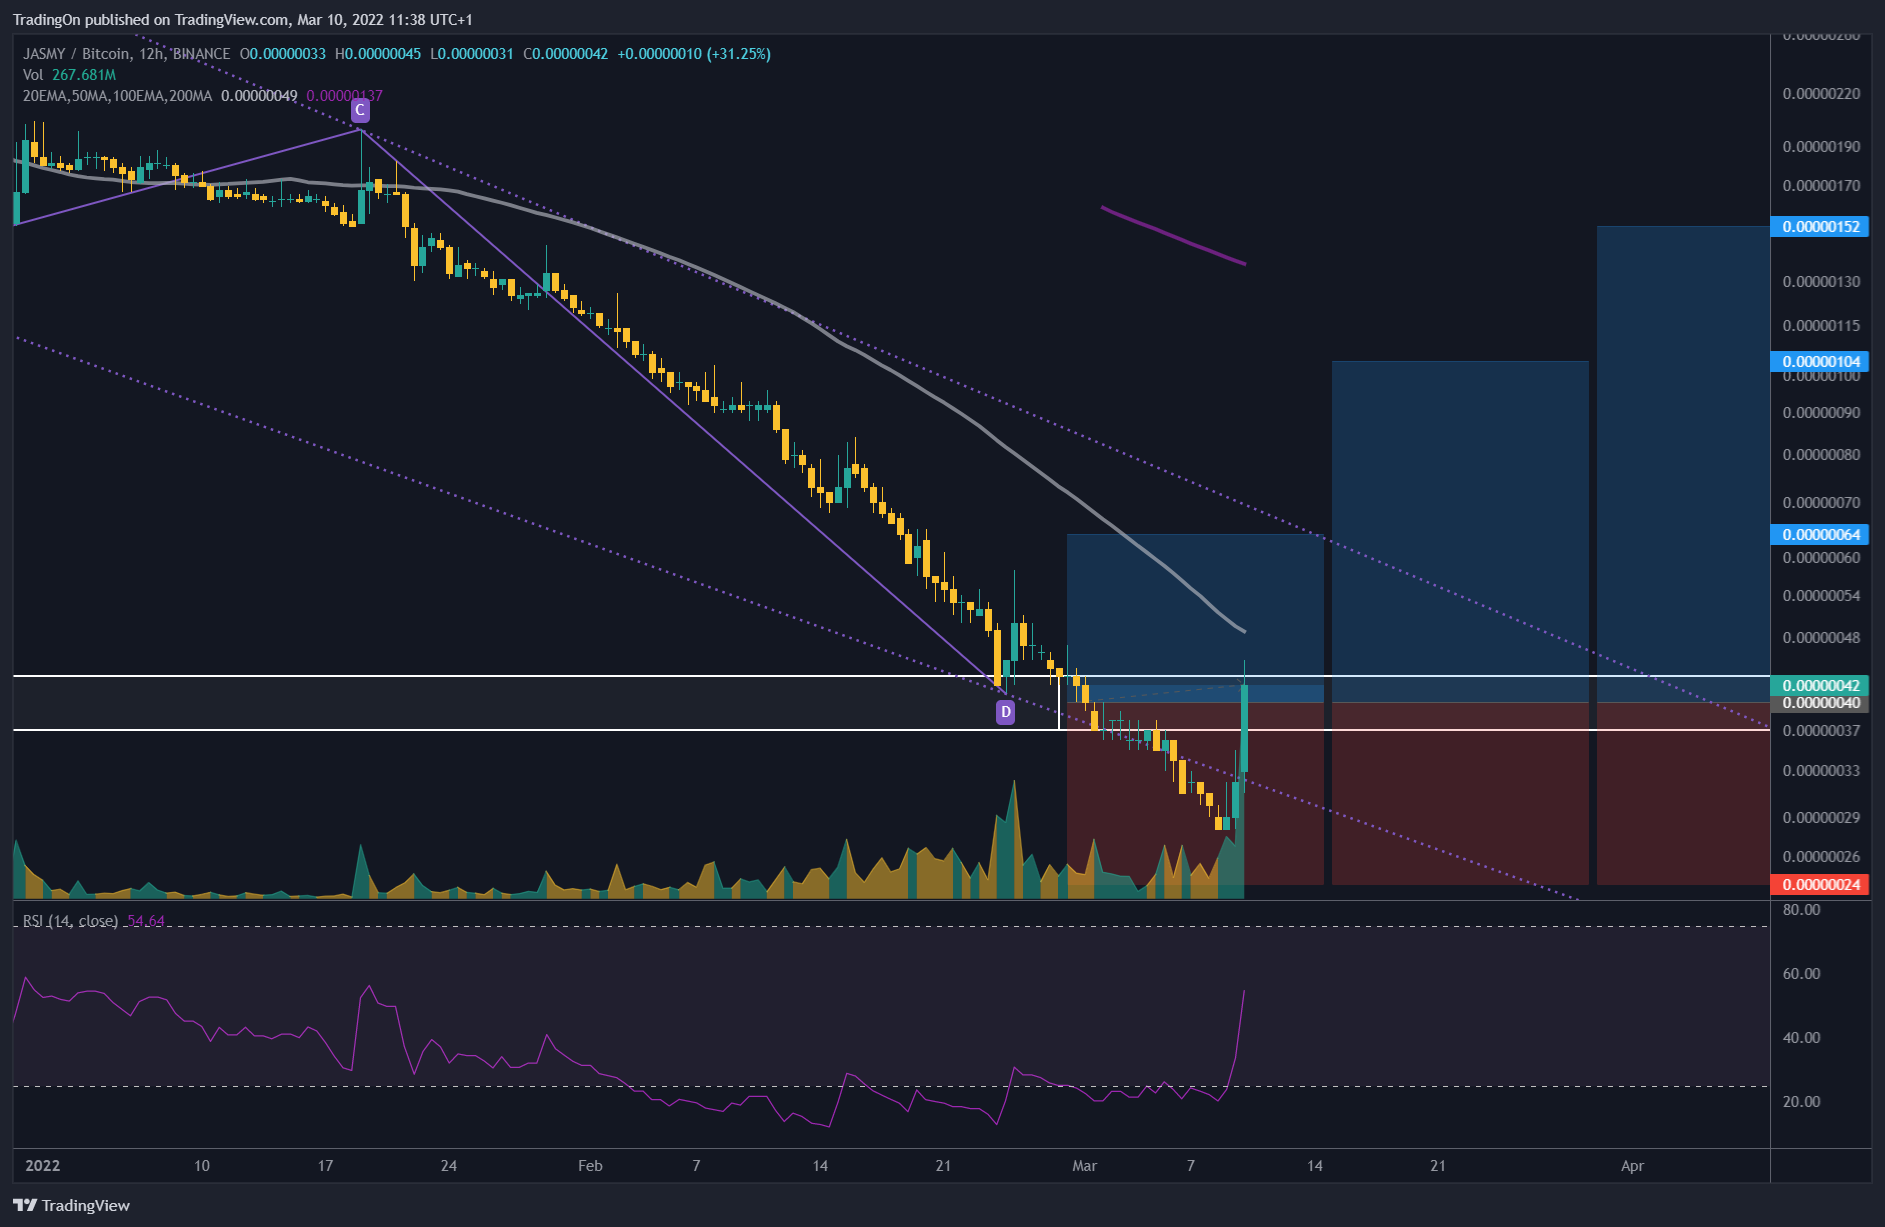Click the 0.00000070 price scale label

pyautogui.click(x=1822, y=503)
